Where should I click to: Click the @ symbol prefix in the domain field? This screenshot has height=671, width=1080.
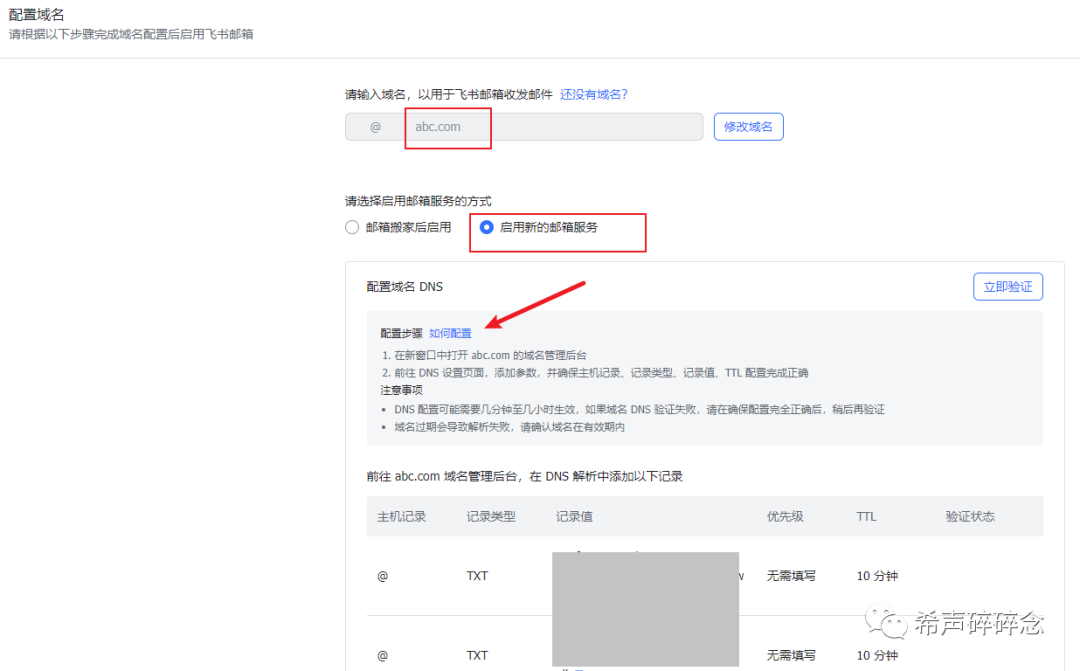click(377, 126)
